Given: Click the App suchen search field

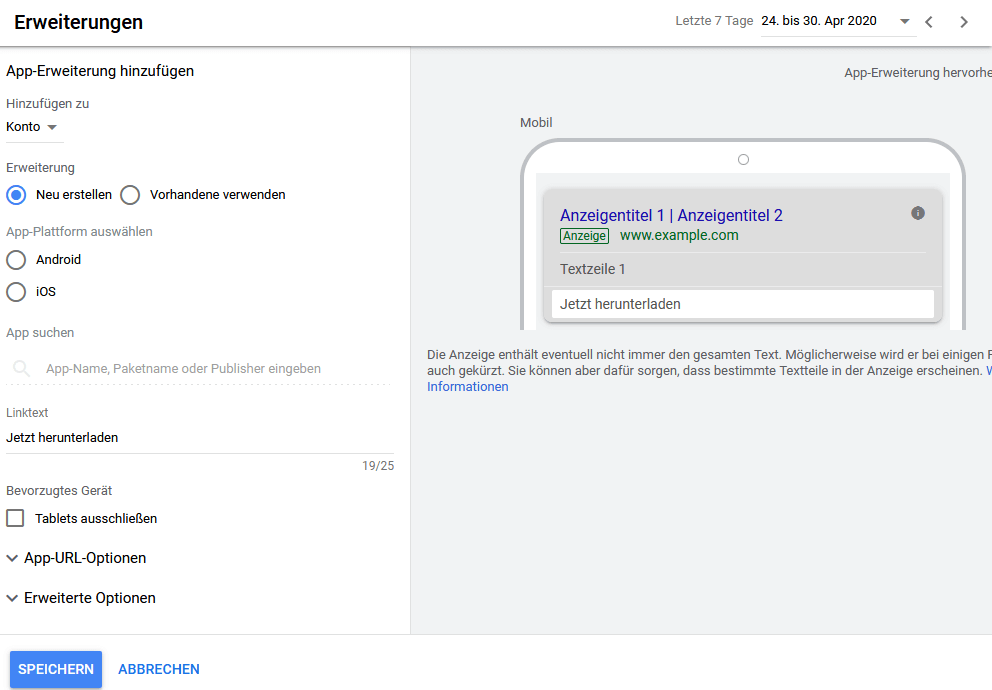Looking at the screenshot, I should pyautogui.click(x=200, y=369).
